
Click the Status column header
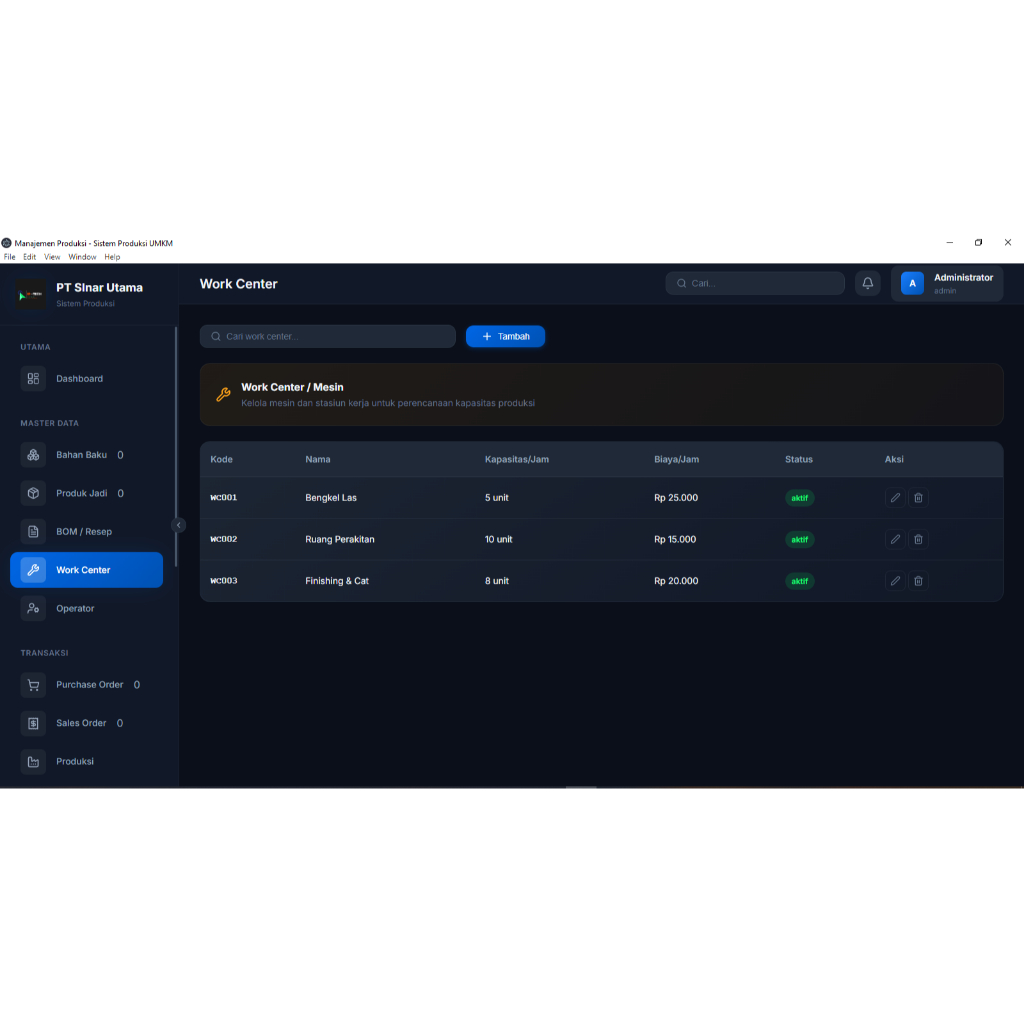coord(799,460)
